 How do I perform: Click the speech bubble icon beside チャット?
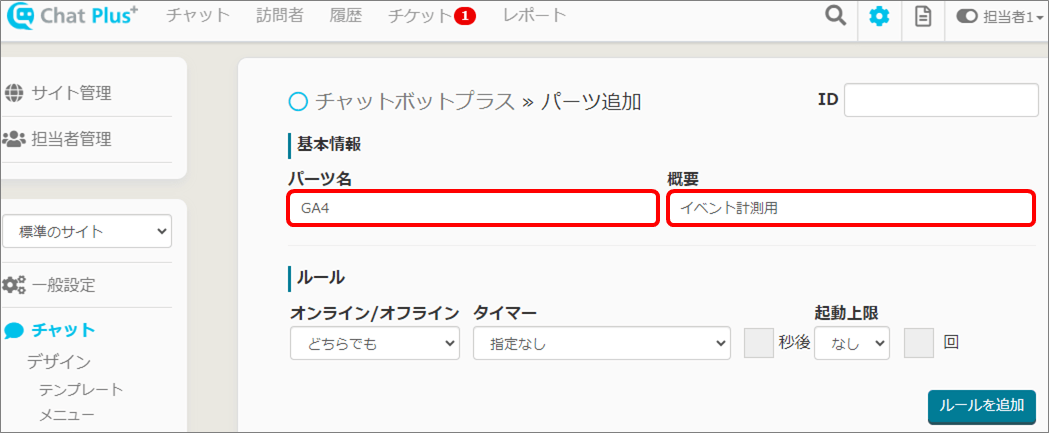13,330
